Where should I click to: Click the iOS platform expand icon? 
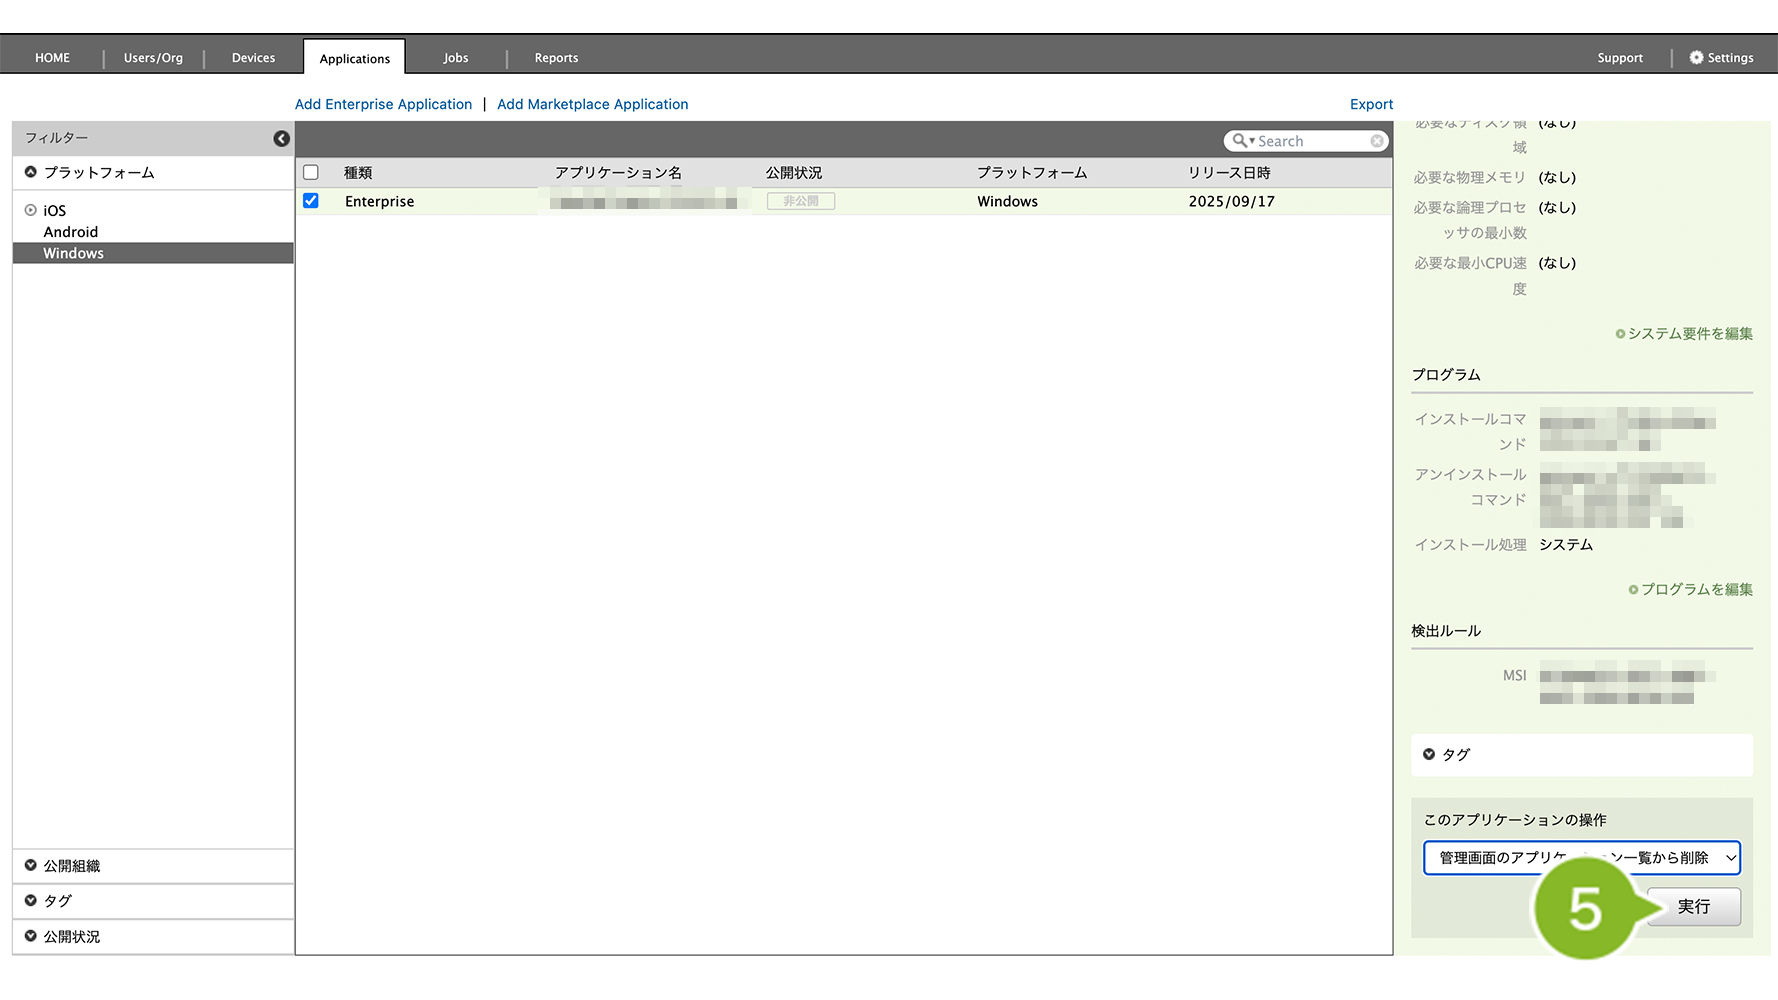[x=31, y=211]
